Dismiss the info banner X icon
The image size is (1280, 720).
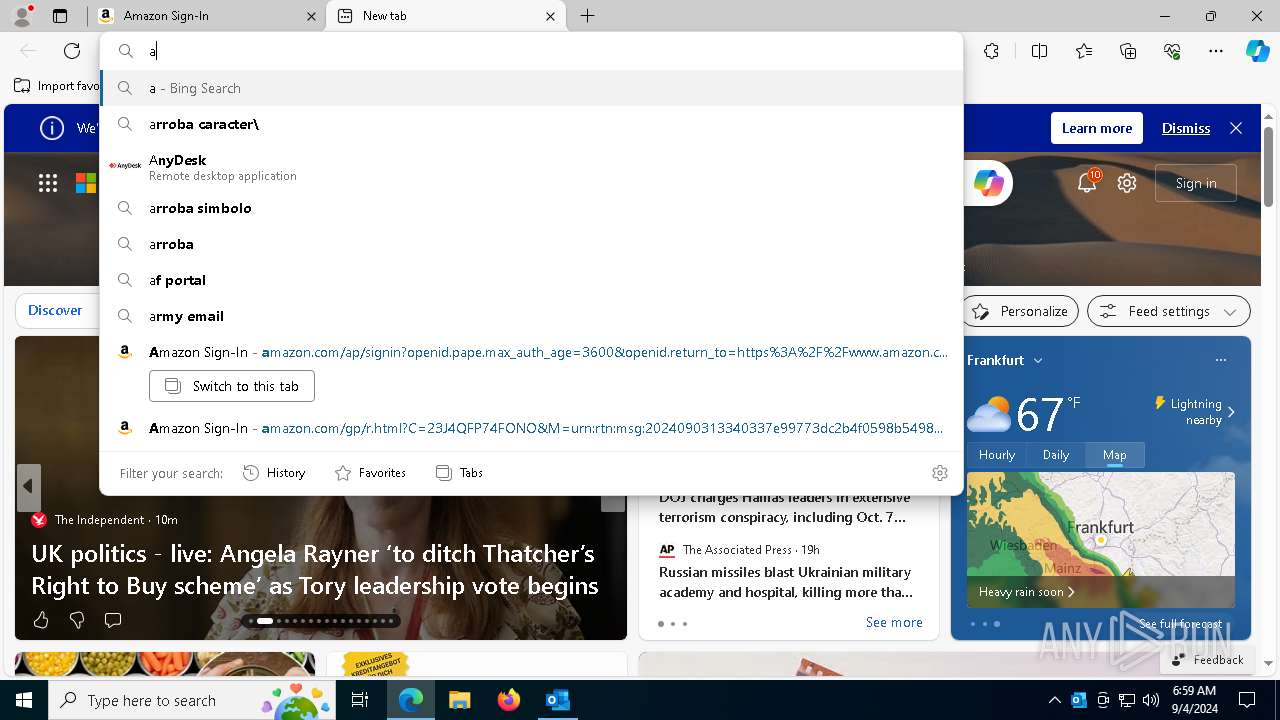pyautogui.click(x=1236, y=128)
